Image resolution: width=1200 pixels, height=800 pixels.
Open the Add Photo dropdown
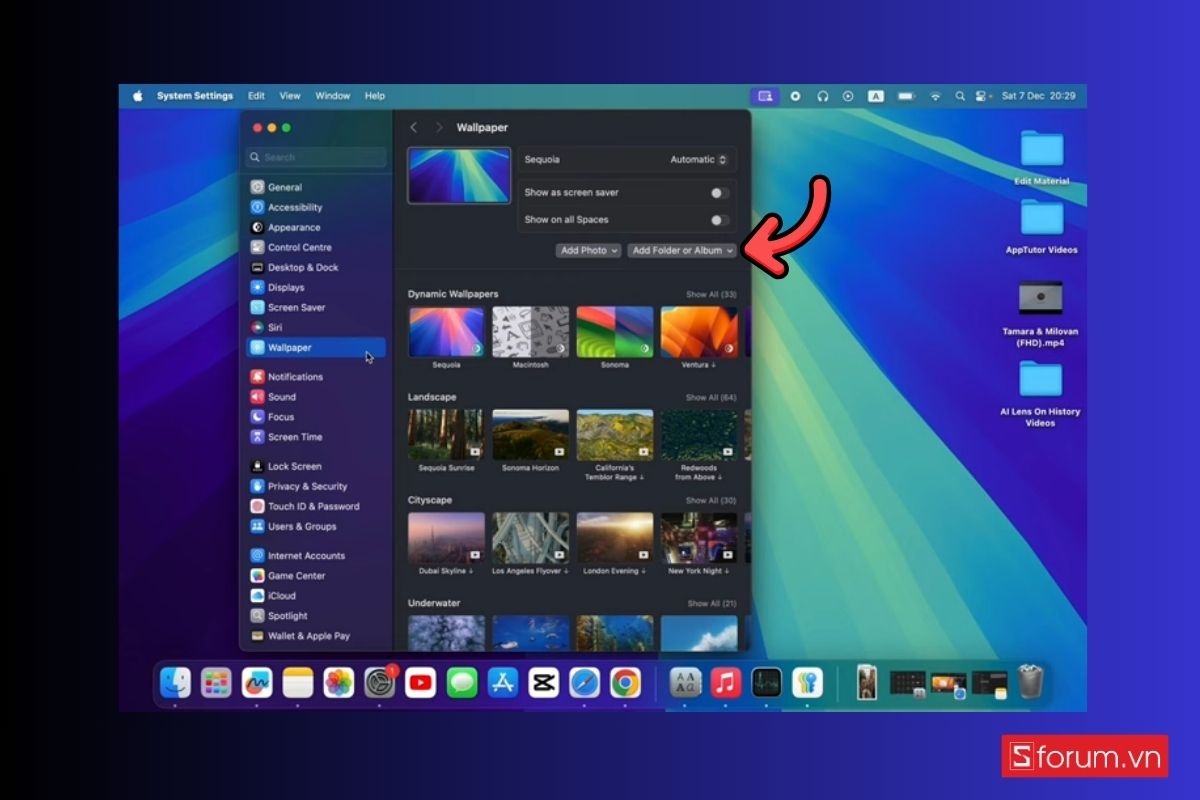click(589, 250)
